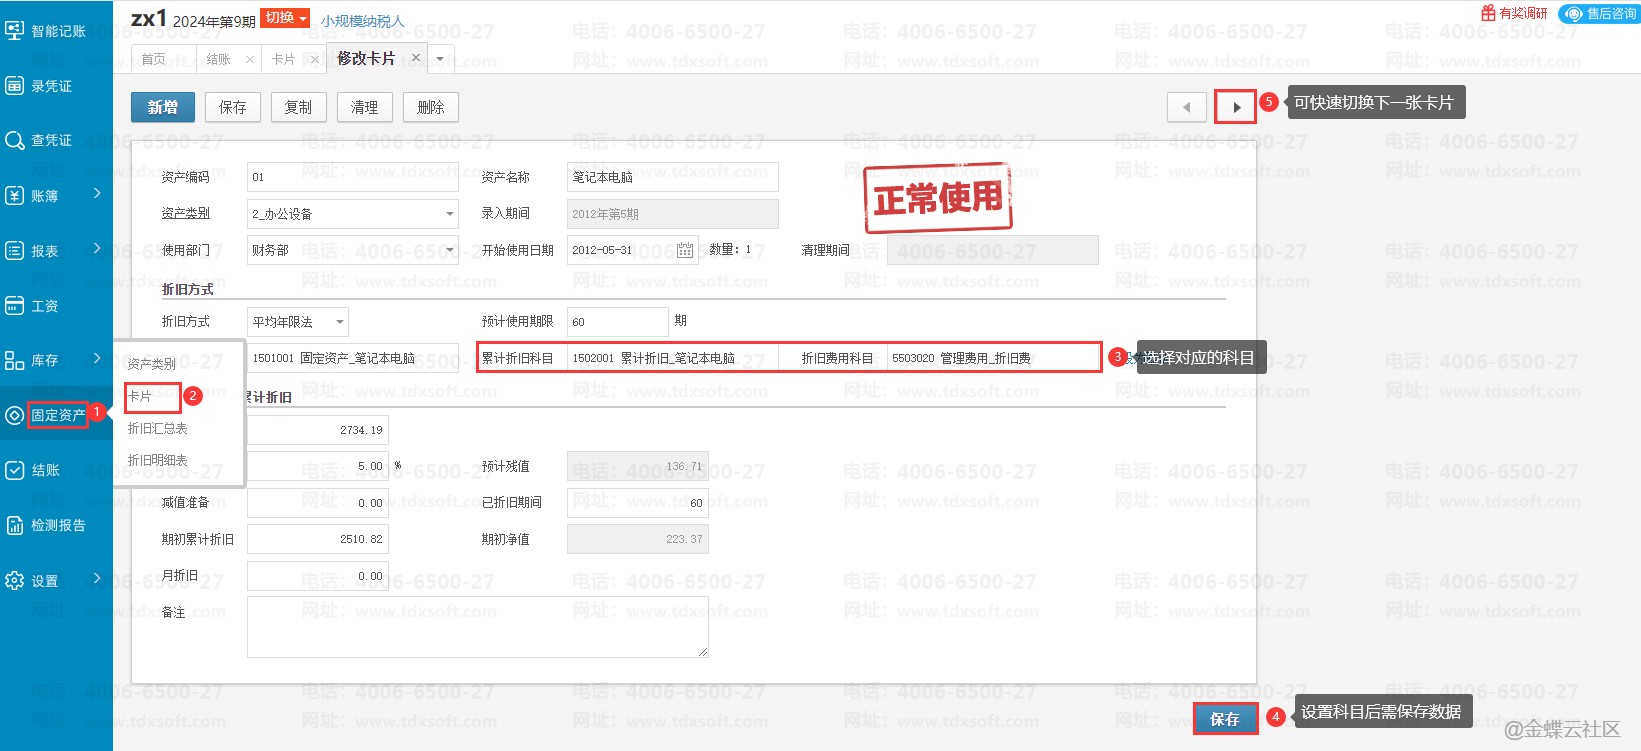Go to previous card with left arrow

pyautogui.click(x=1187, y=107)
